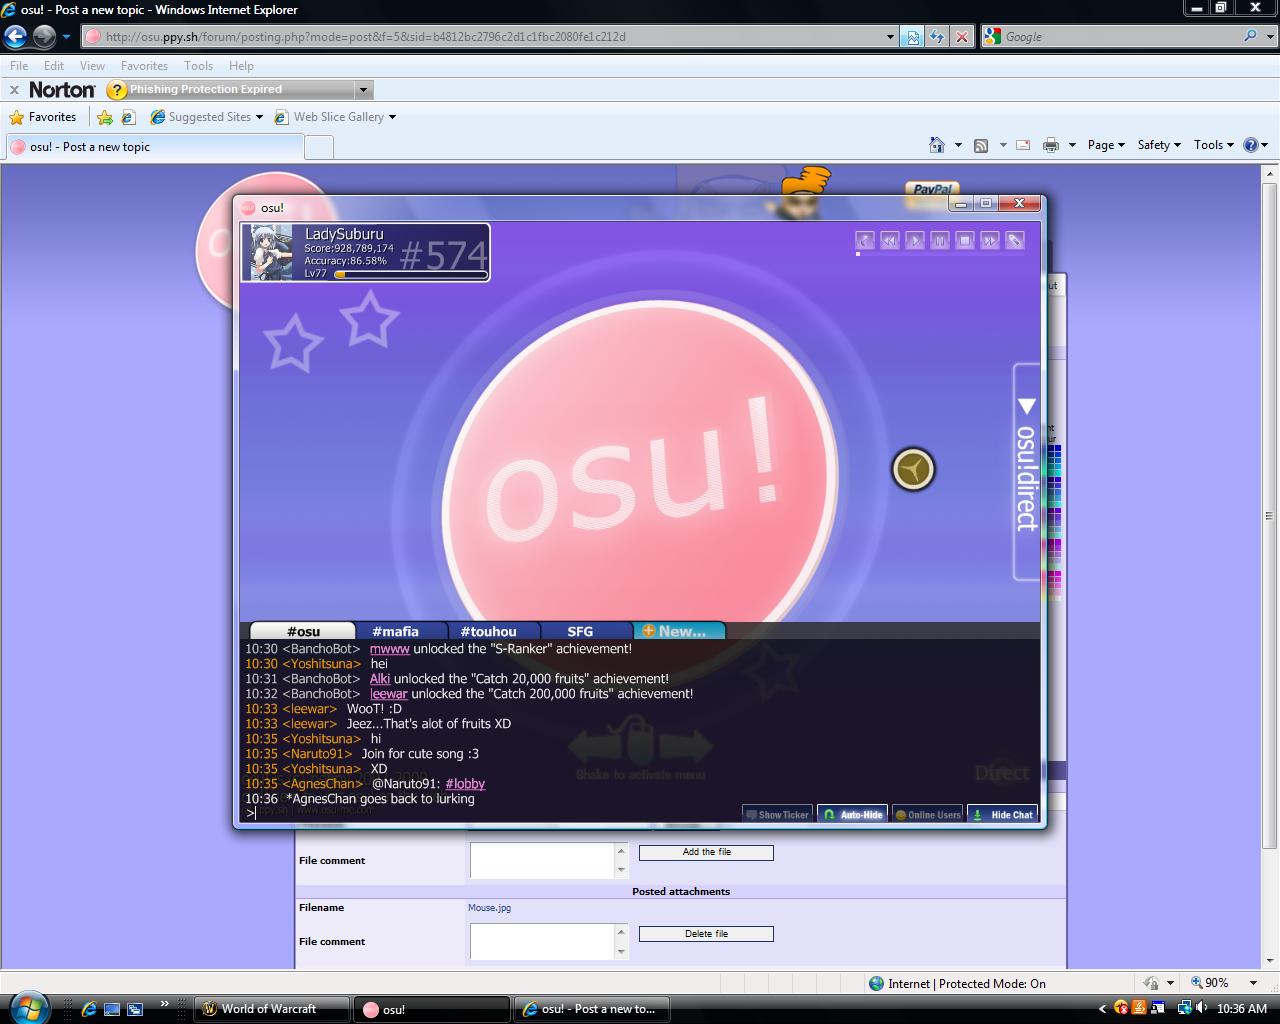Viewport: 1280px width, 1024px height.
Task: Click the Mouse.jpg attachment link
Action: coord(489,908)
